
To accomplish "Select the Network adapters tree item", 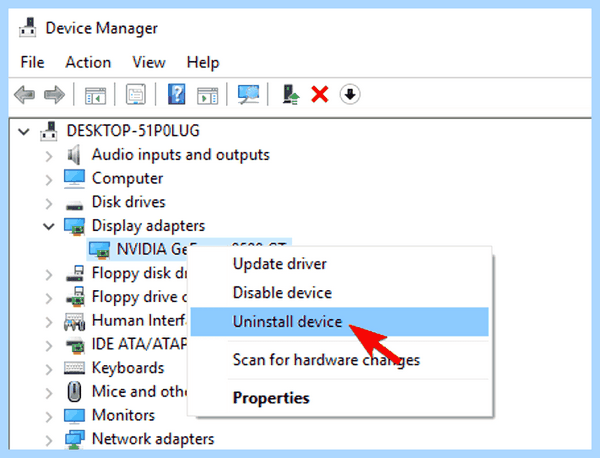I will click(153, 439).
